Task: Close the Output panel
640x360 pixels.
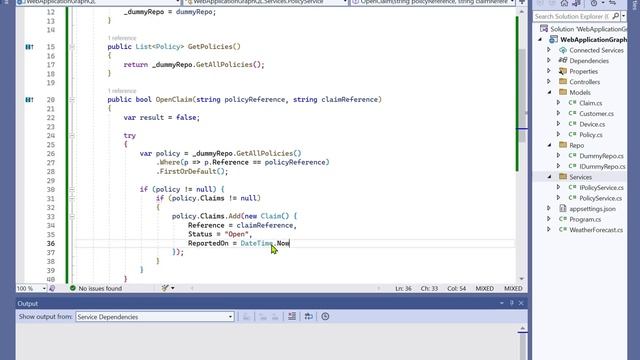Action: click(521, 303)
